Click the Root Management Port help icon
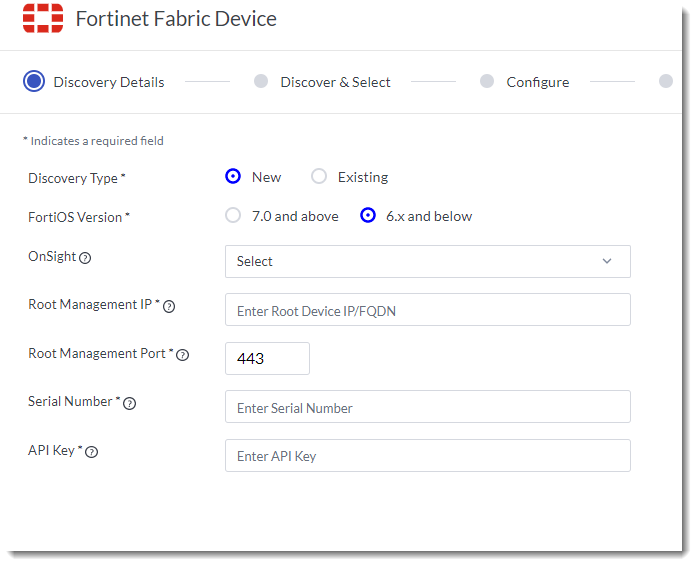Image resolution: width=697 pixels, height=566 pixels. (183, 354)
